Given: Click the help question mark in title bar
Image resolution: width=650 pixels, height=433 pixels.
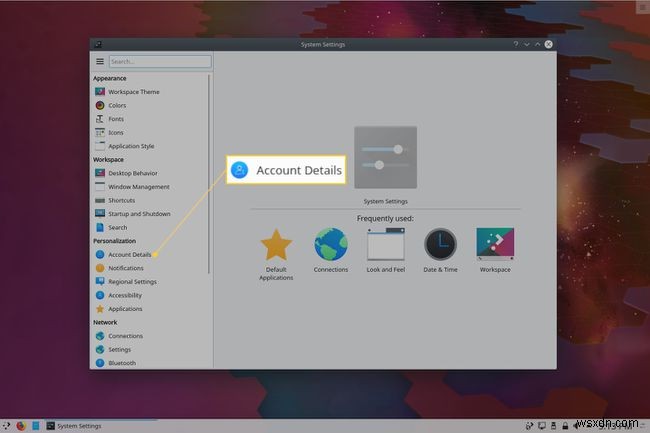Looking at the screenshot, I should pyautogui.click(x=516, y=44).
